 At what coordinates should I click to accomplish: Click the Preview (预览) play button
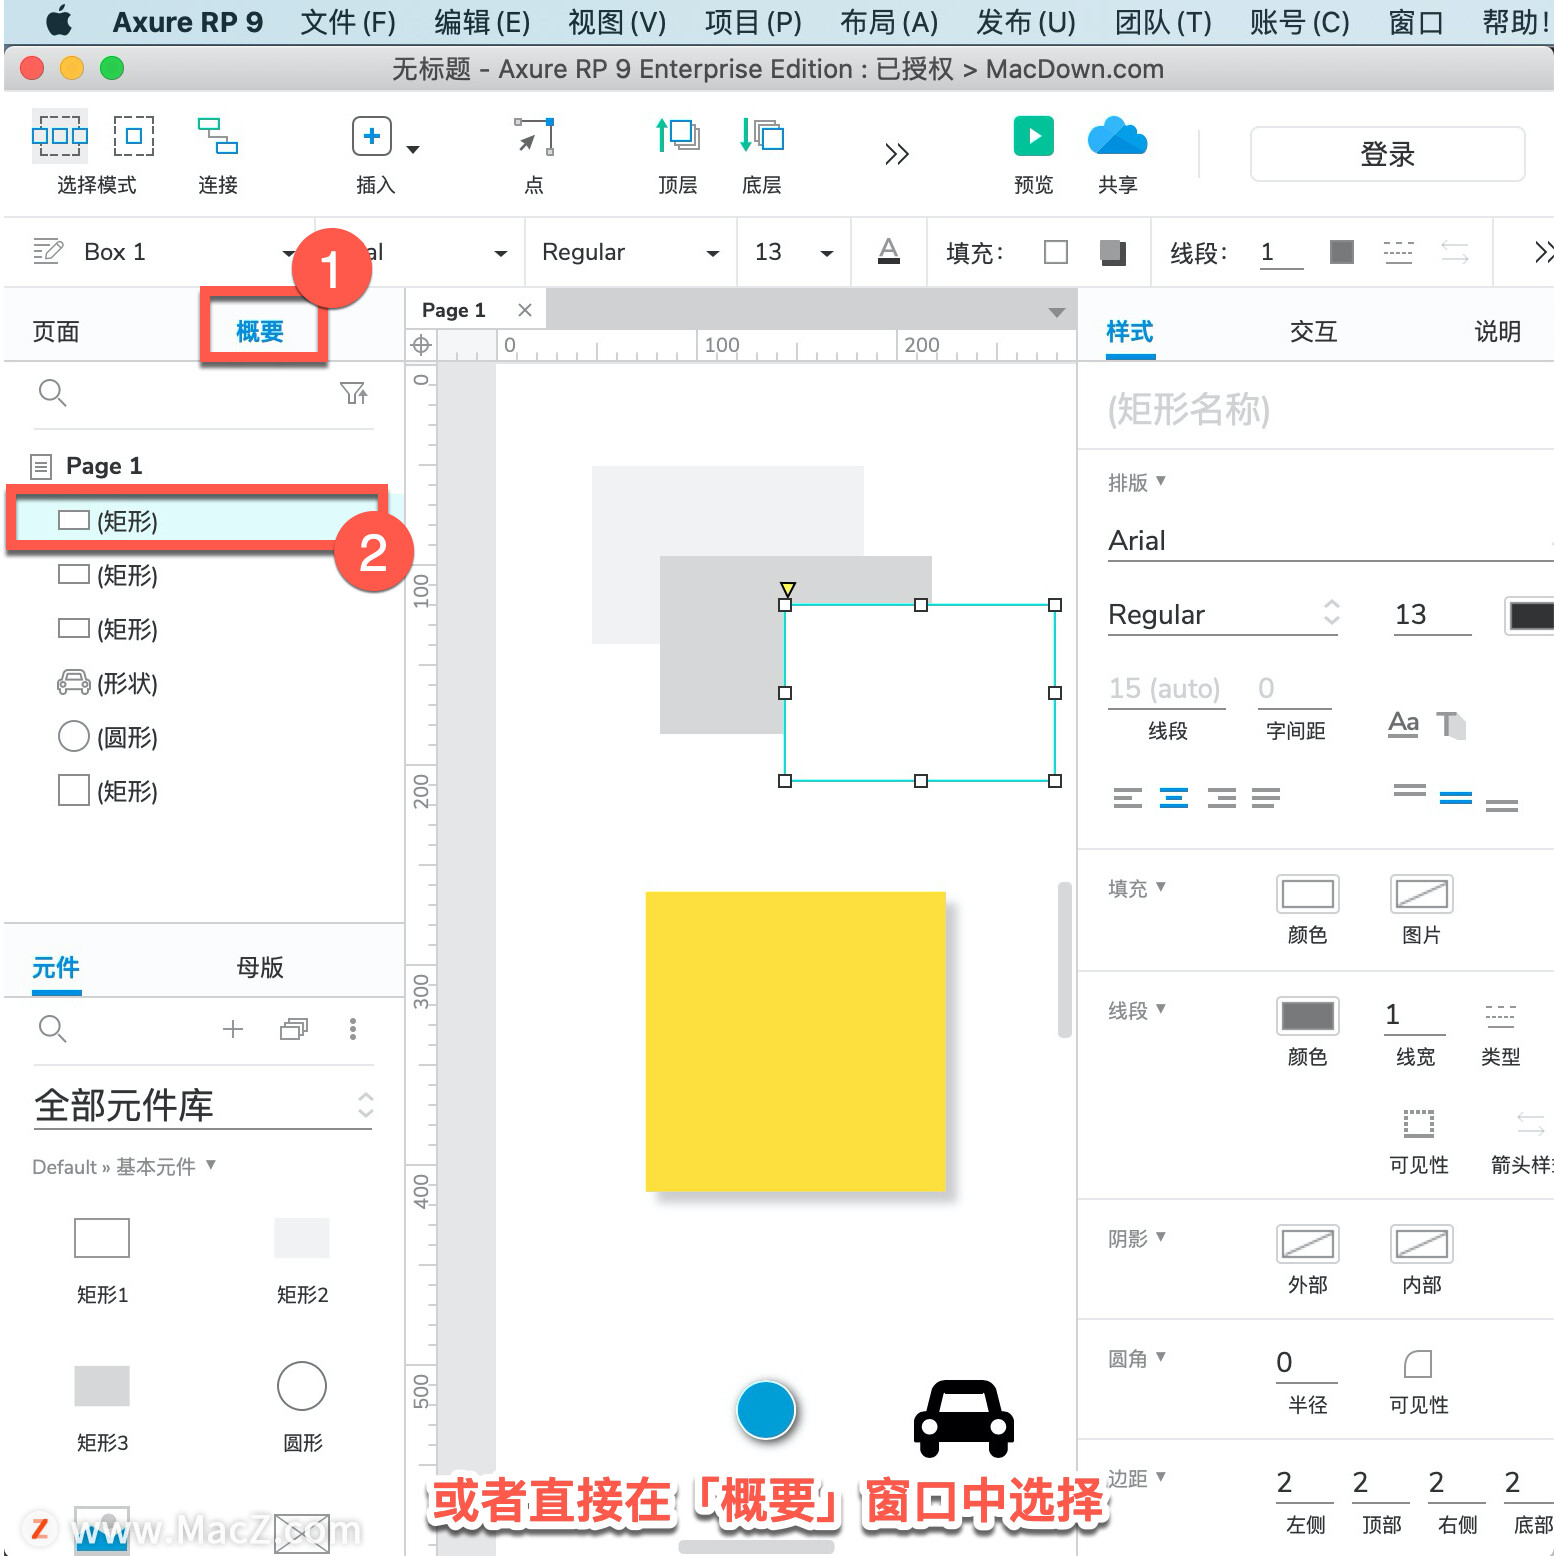coord(1033,136)
